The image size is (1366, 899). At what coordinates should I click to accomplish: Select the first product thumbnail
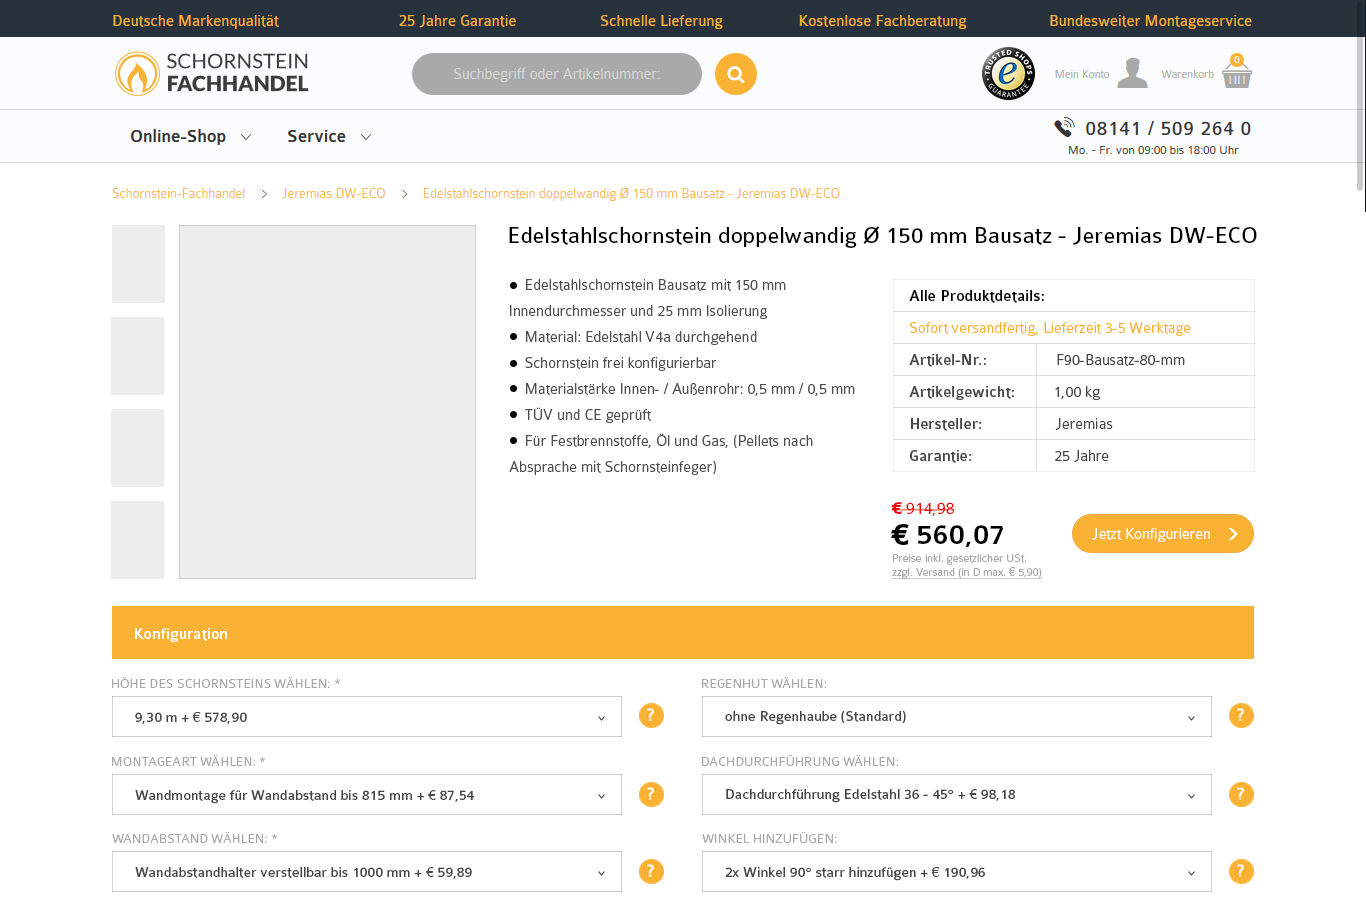point(138,264)
